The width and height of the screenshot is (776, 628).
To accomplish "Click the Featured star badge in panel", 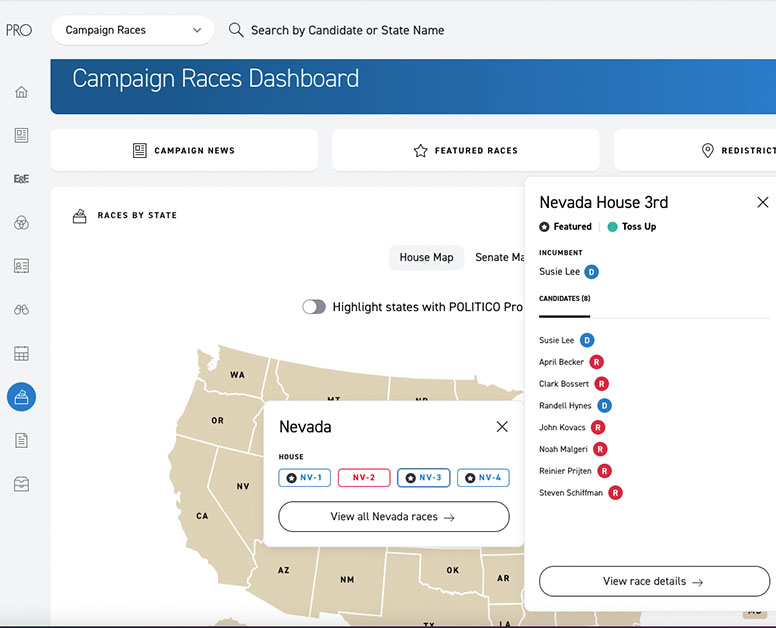I will [x=544, y=227].
